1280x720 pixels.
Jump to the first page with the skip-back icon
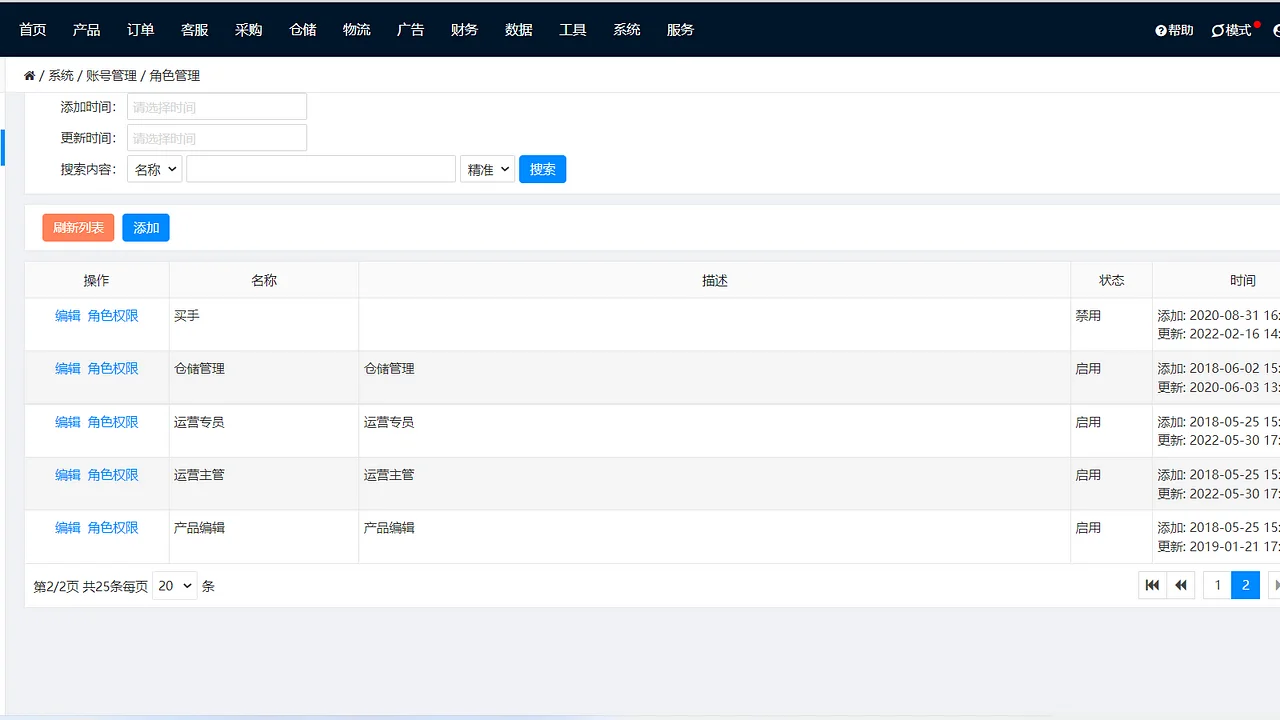1152,585
